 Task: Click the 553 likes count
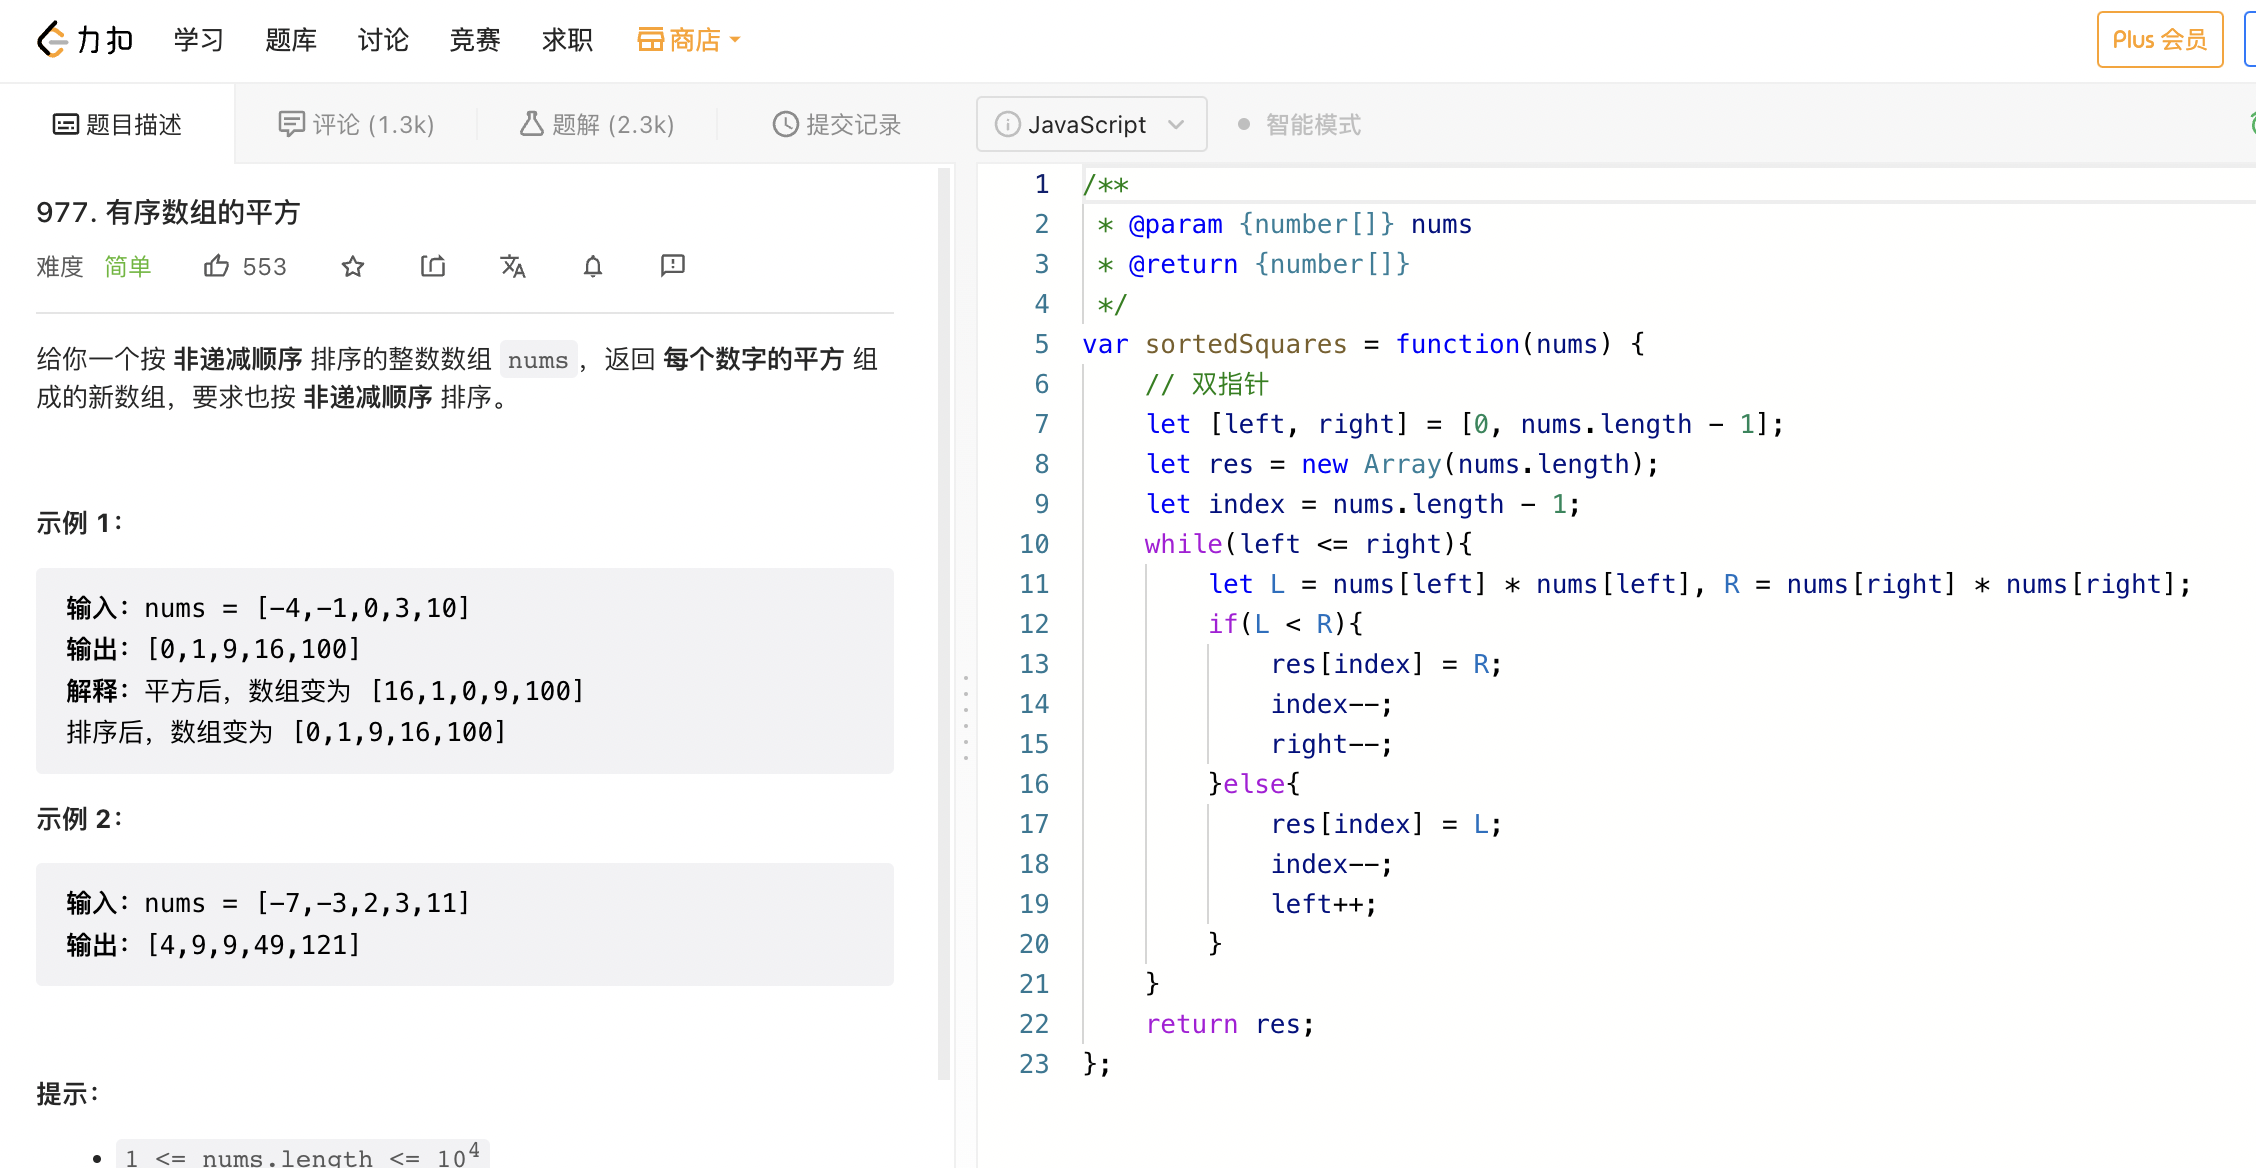tap(264, 266)
